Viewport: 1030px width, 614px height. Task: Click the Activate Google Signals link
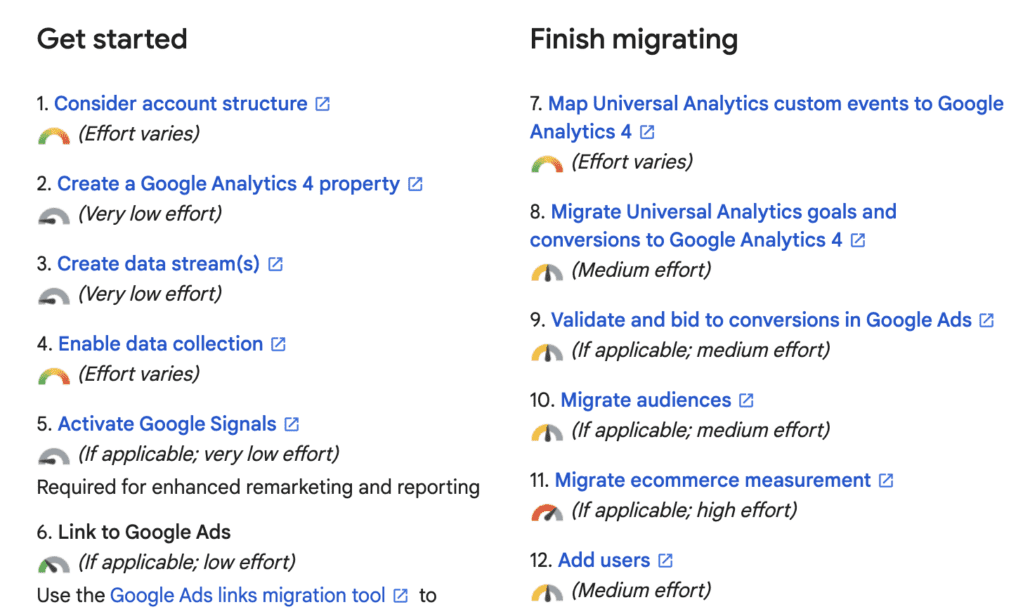coord(168,424)
